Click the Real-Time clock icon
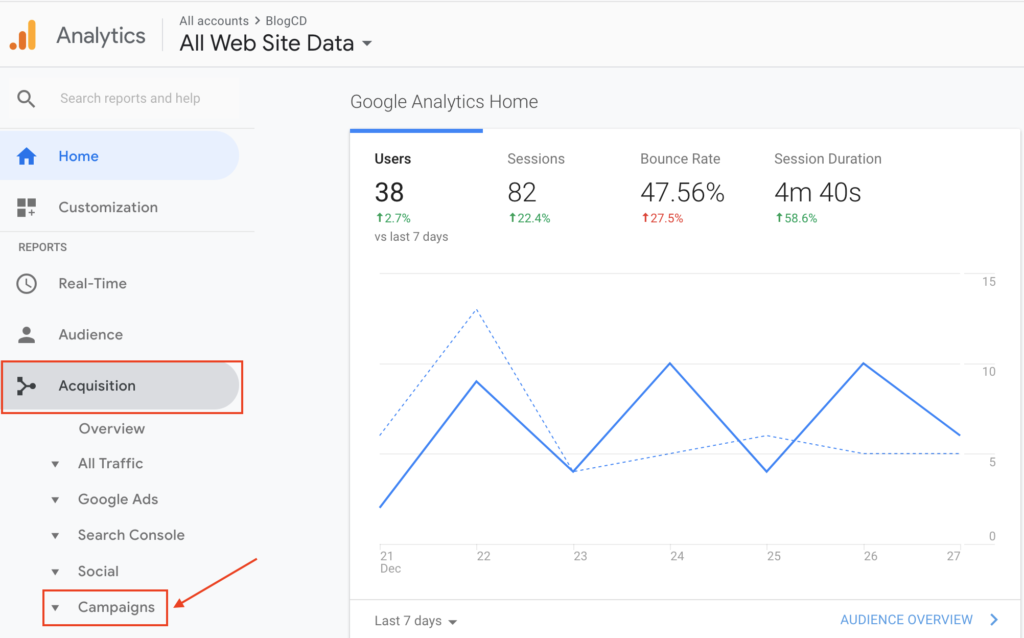The image size is (1024, 638). [x=26, y=283]
